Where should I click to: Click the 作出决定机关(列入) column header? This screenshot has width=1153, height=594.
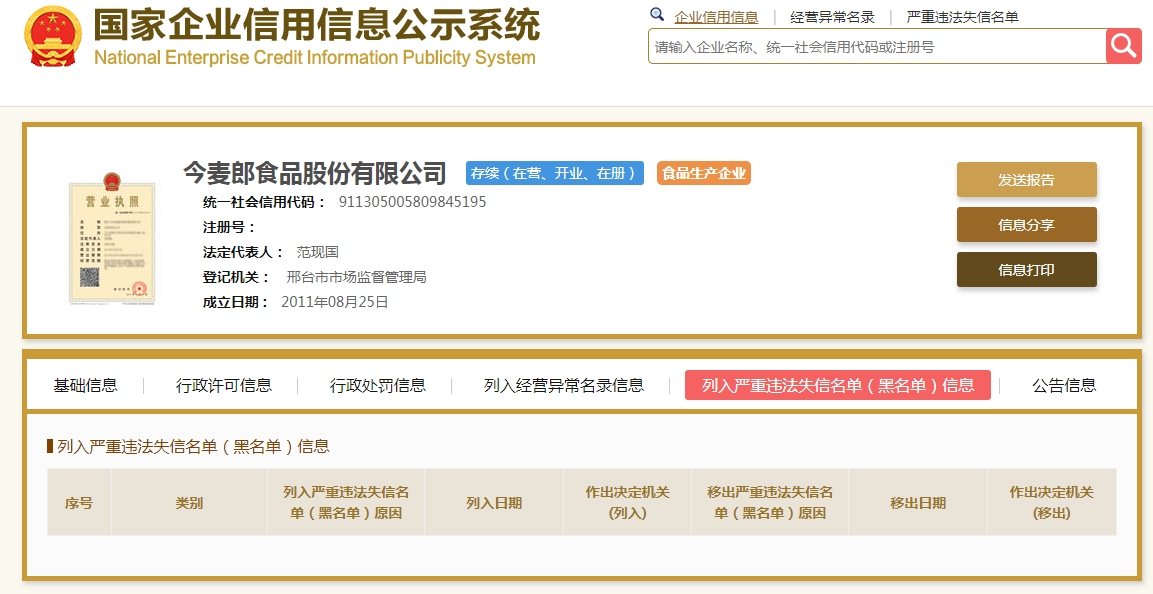click(627, 502)
